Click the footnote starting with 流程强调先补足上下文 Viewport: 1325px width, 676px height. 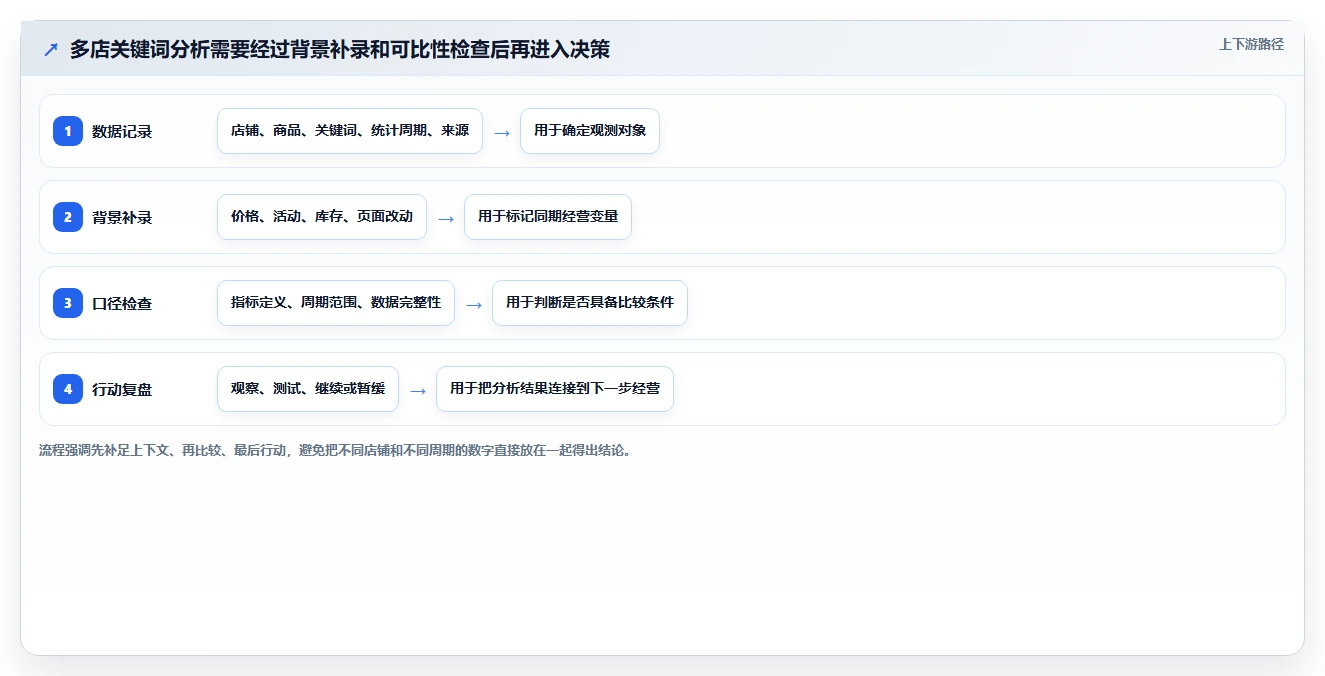pos(335,450)
